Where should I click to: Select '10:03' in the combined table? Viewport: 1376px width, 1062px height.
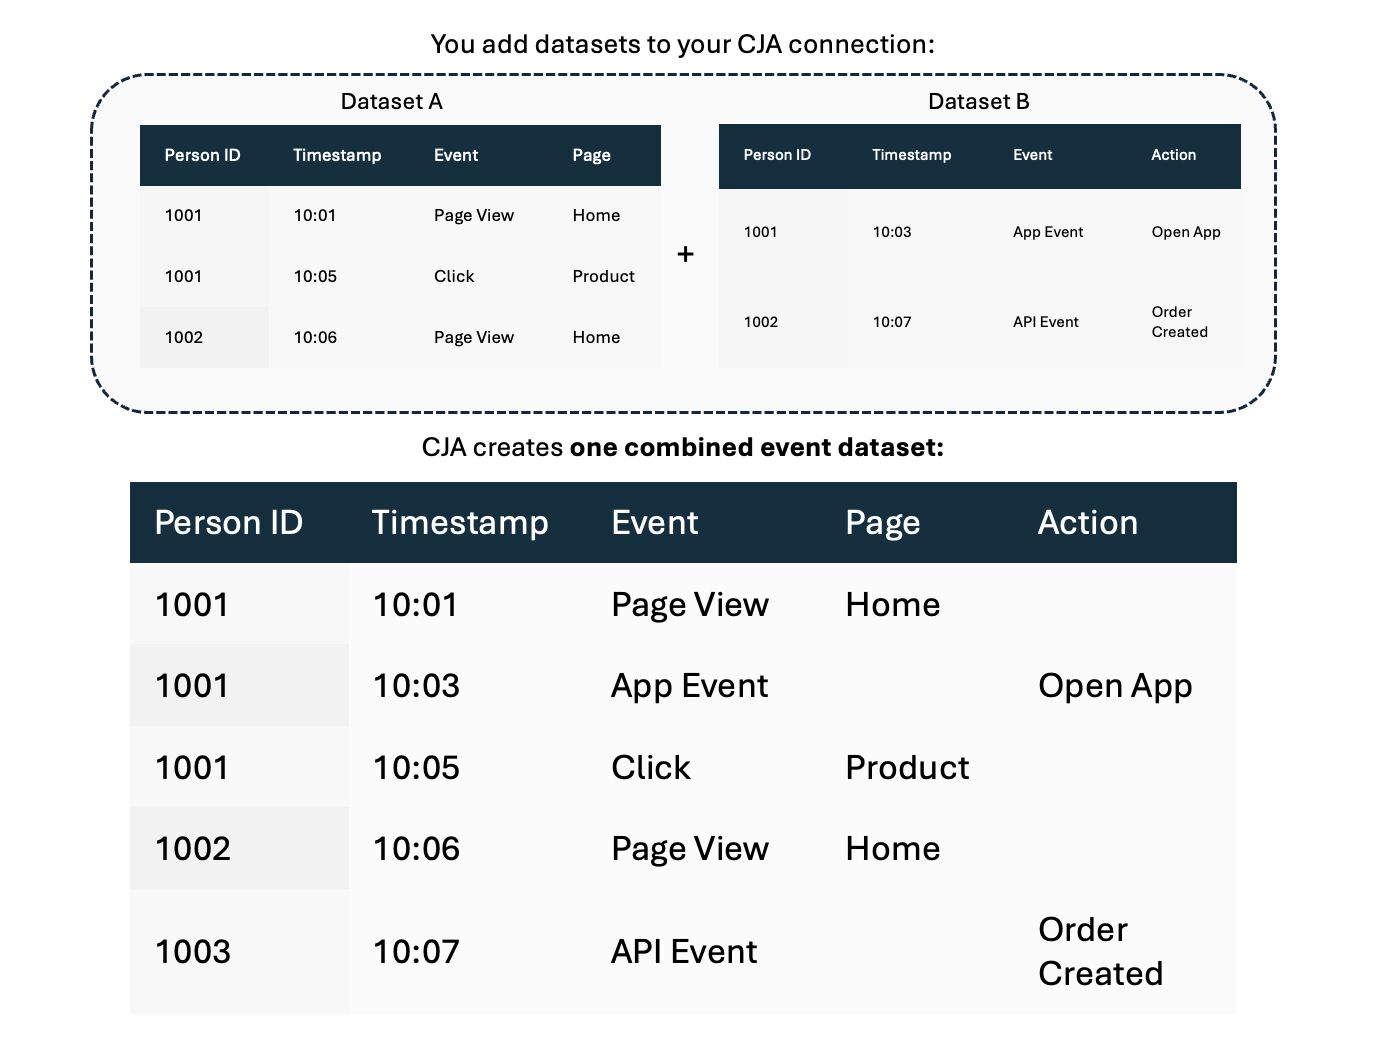[416, 685]
